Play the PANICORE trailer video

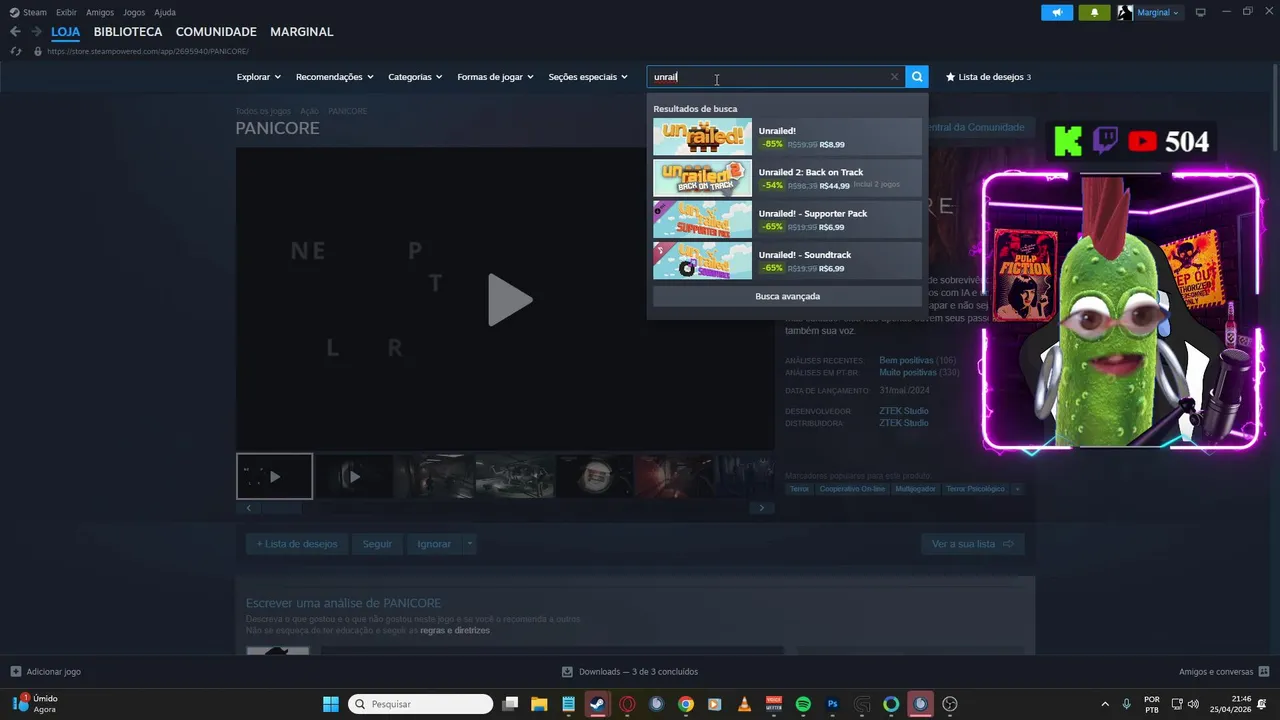coord(508,300)
